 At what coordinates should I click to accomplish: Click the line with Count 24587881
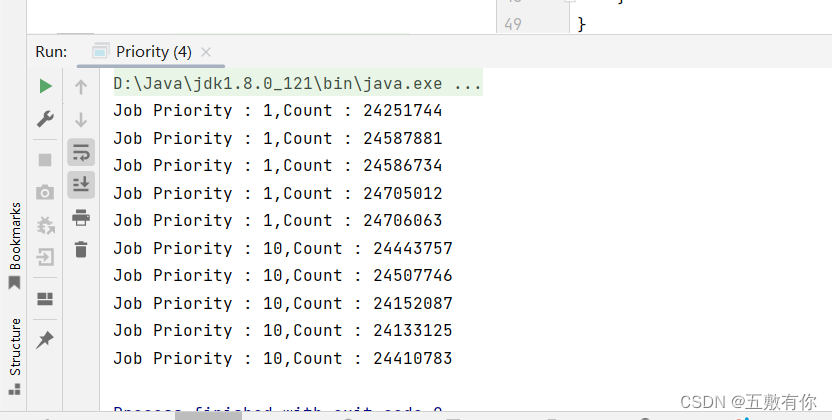pyautogui.click(x=278, y=138)
